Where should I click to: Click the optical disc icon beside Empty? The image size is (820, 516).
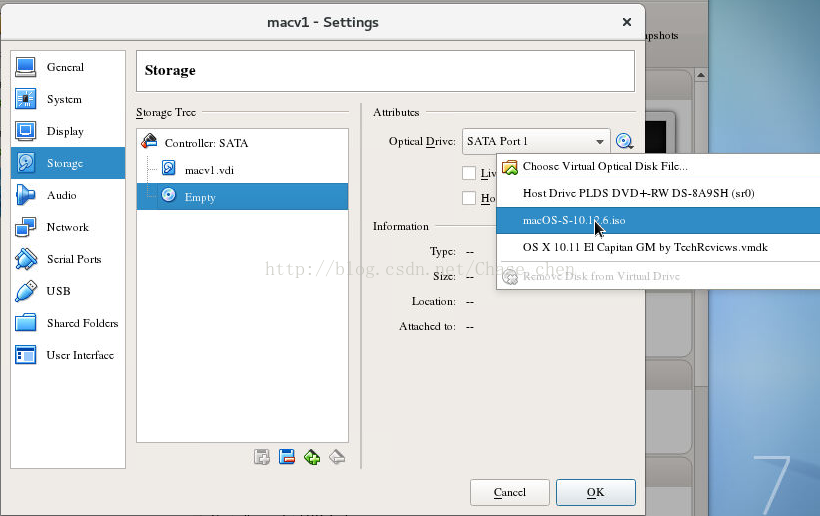click(x=168, y=195)
